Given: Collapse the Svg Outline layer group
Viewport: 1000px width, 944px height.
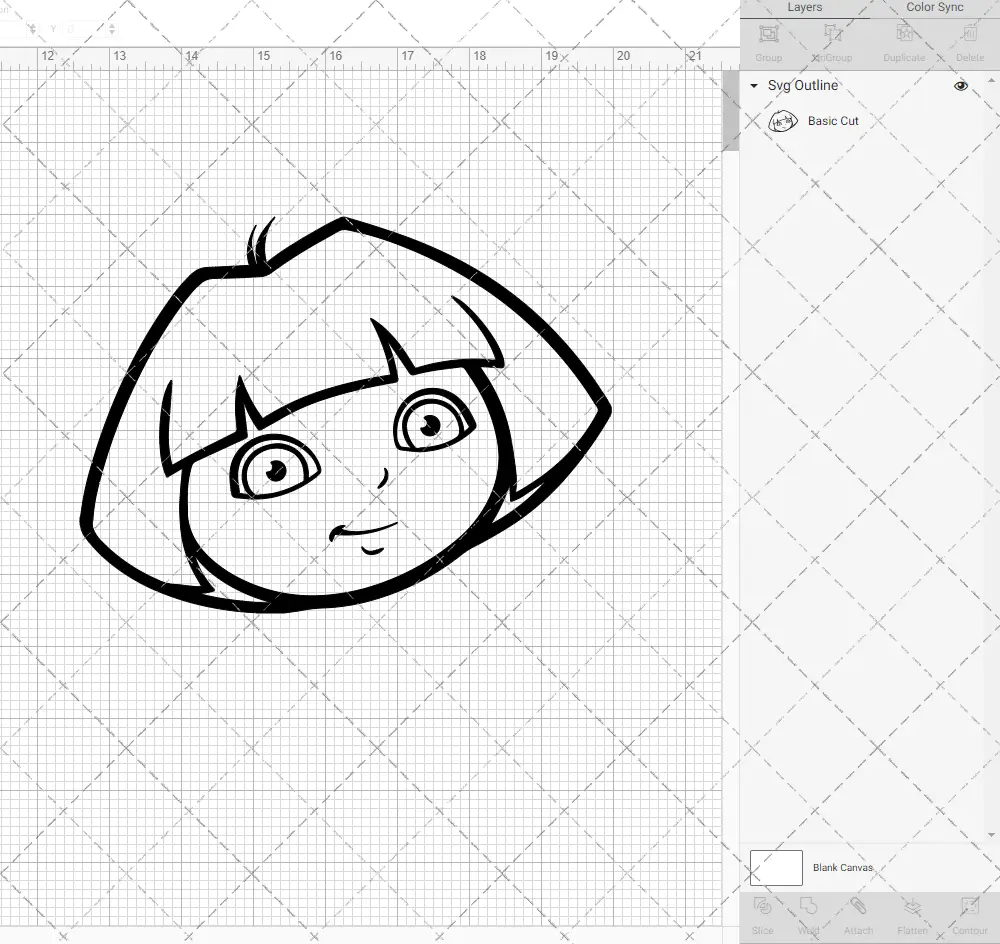Looking at the screenshot, I should point(754,86).
